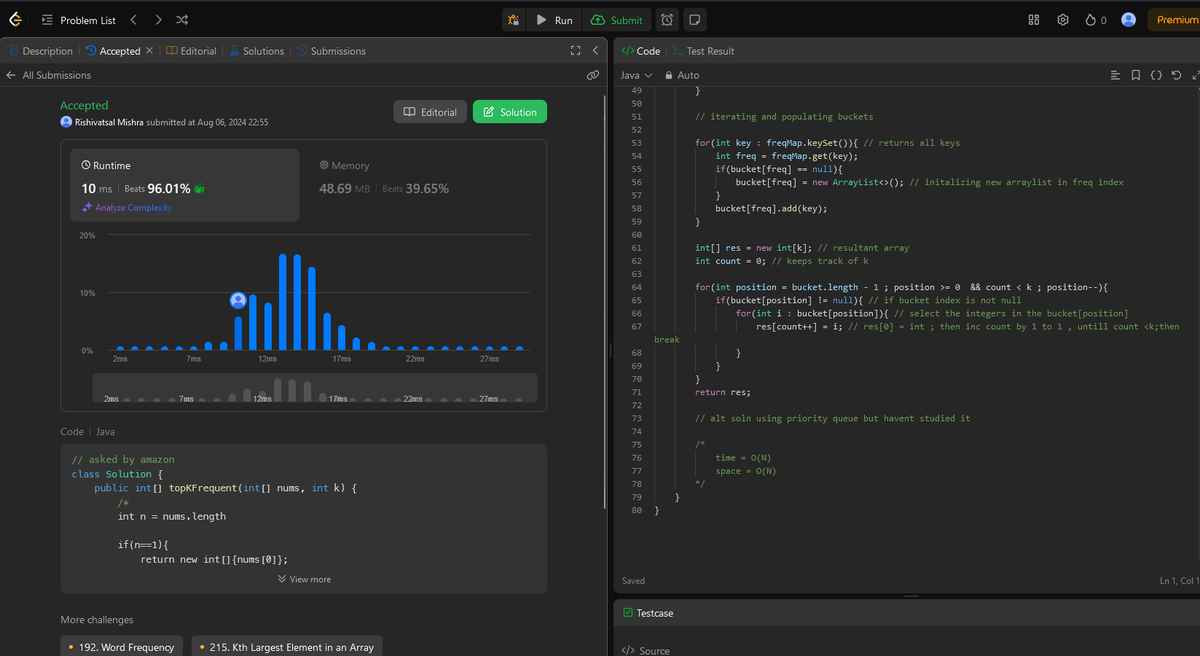Screen dimensions: 1200x656
Task: Click the Premium button
Action: (1173, 20)
